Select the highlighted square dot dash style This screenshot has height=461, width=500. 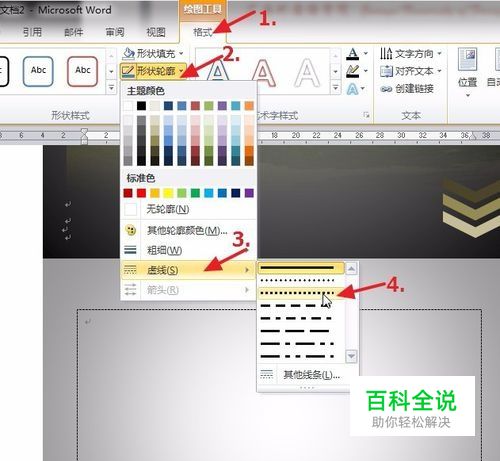pos(301,293)
